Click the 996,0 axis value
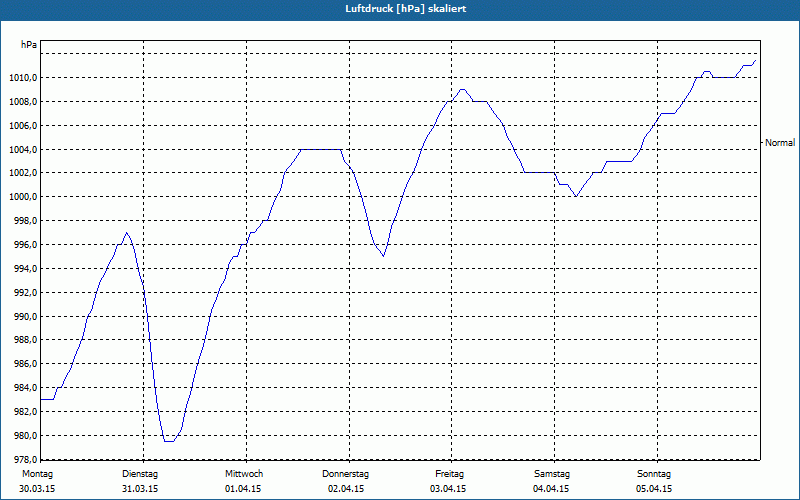 point(25,245)
